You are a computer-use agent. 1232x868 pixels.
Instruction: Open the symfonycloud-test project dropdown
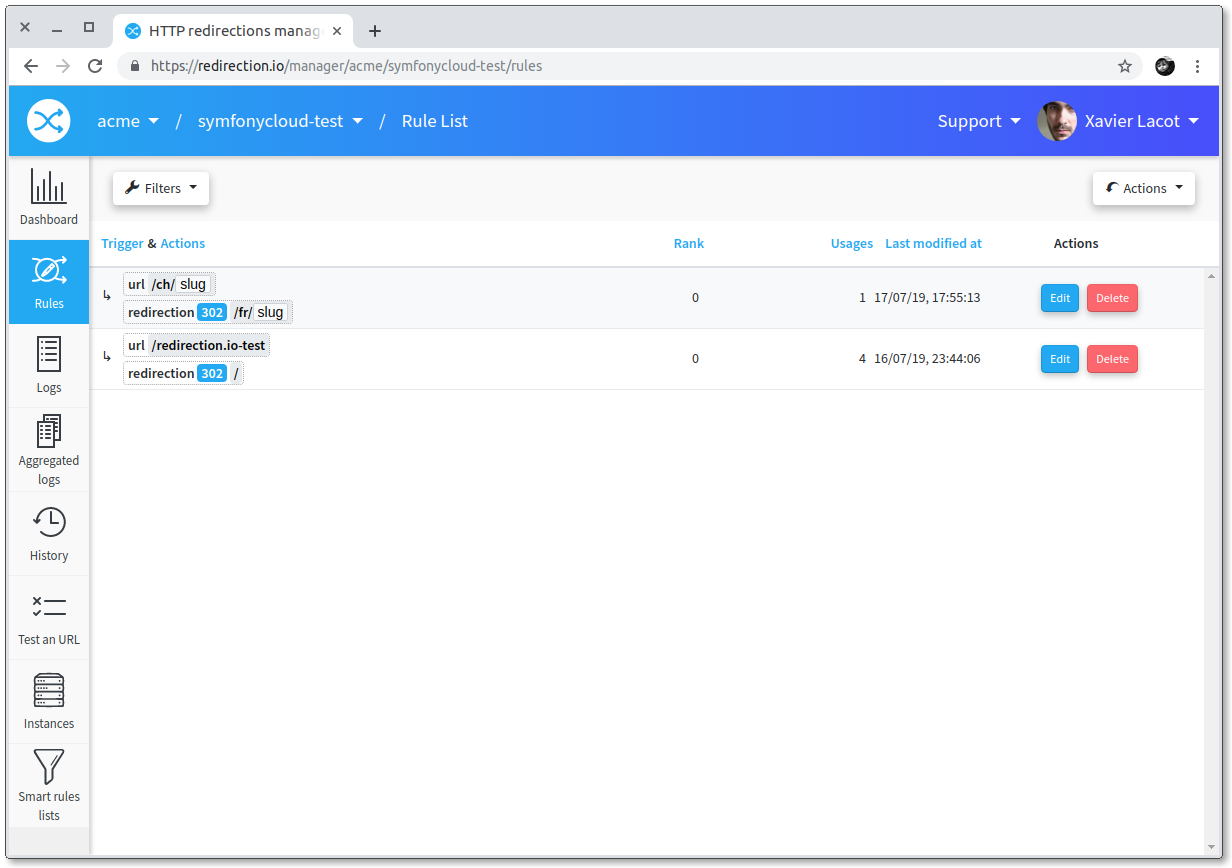coord(280,121)
